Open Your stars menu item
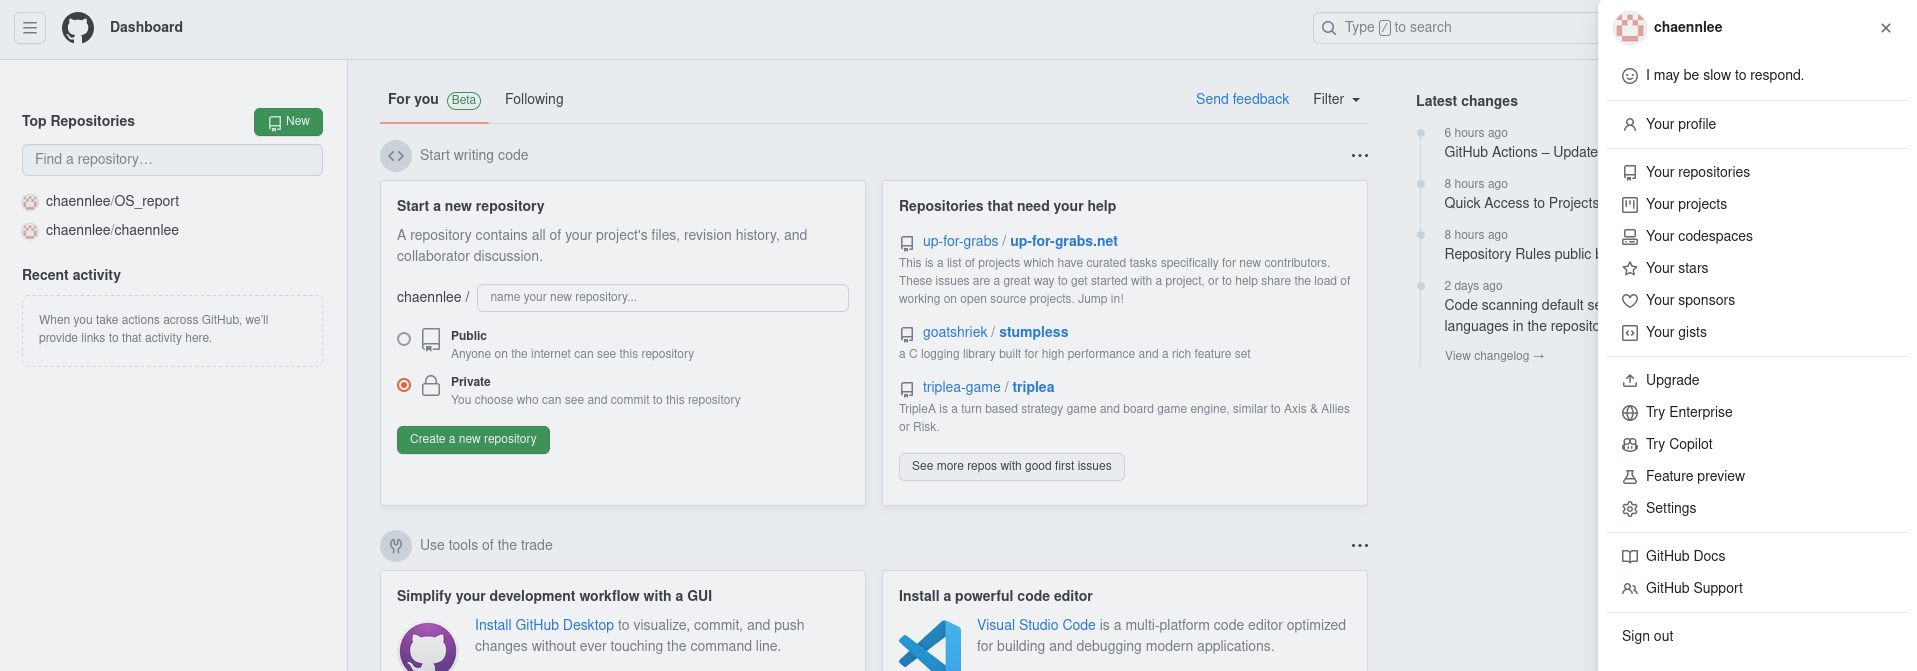This screenshot has height=671, width=1917. (x=1758, y=269)
